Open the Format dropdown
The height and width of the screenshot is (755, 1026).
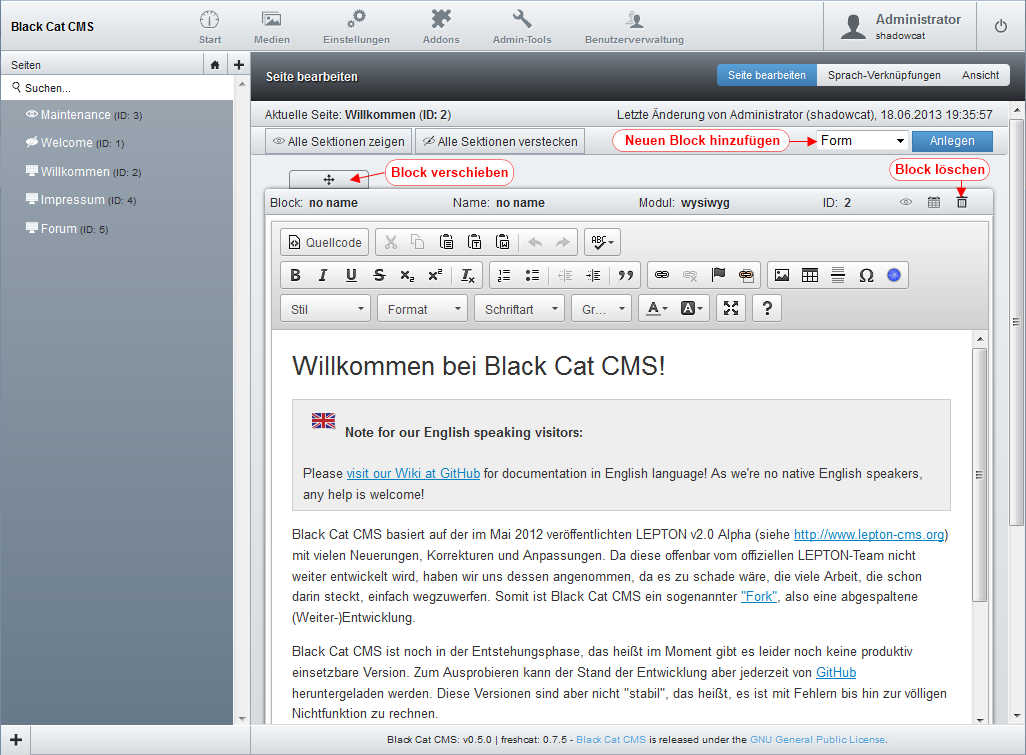coord(422,309)
